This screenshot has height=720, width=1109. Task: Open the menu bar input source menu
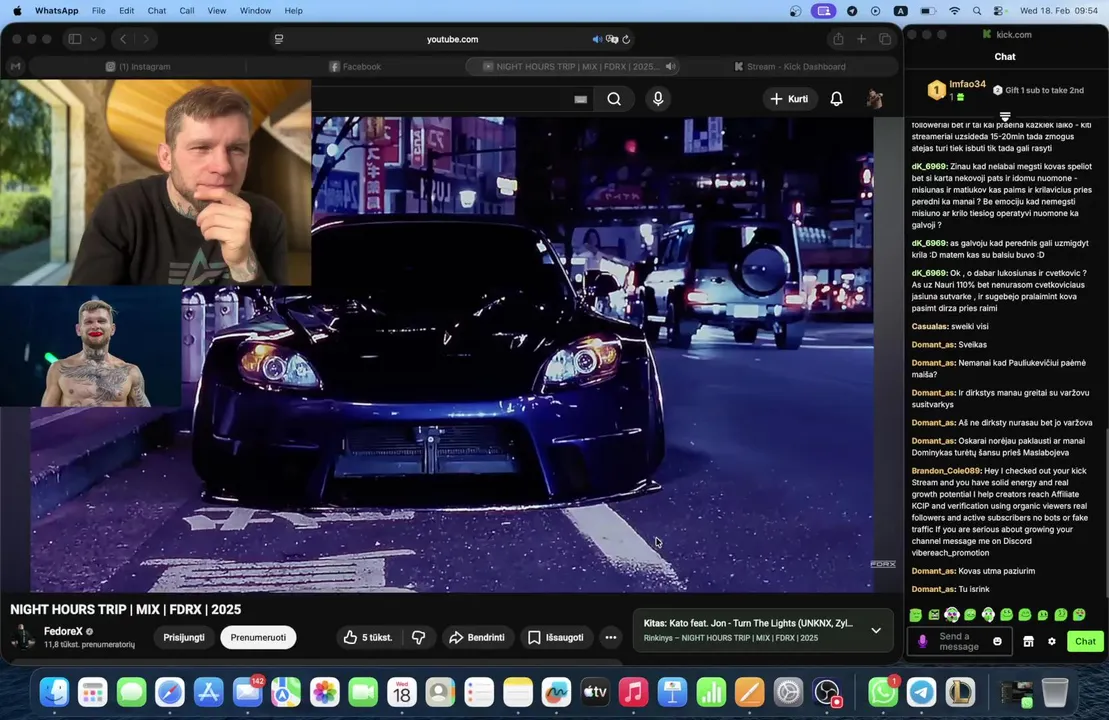click(x=900, y=11)
